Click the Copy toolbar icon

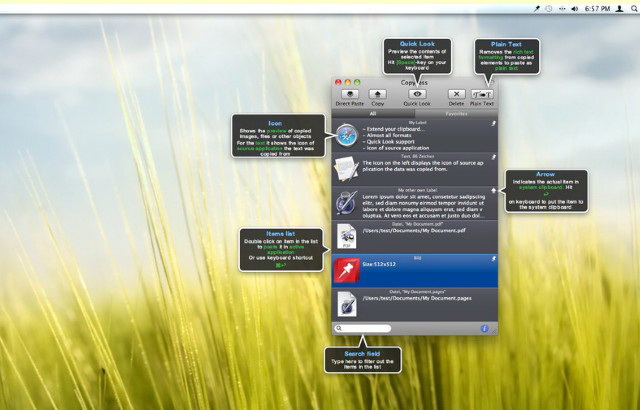378,94
